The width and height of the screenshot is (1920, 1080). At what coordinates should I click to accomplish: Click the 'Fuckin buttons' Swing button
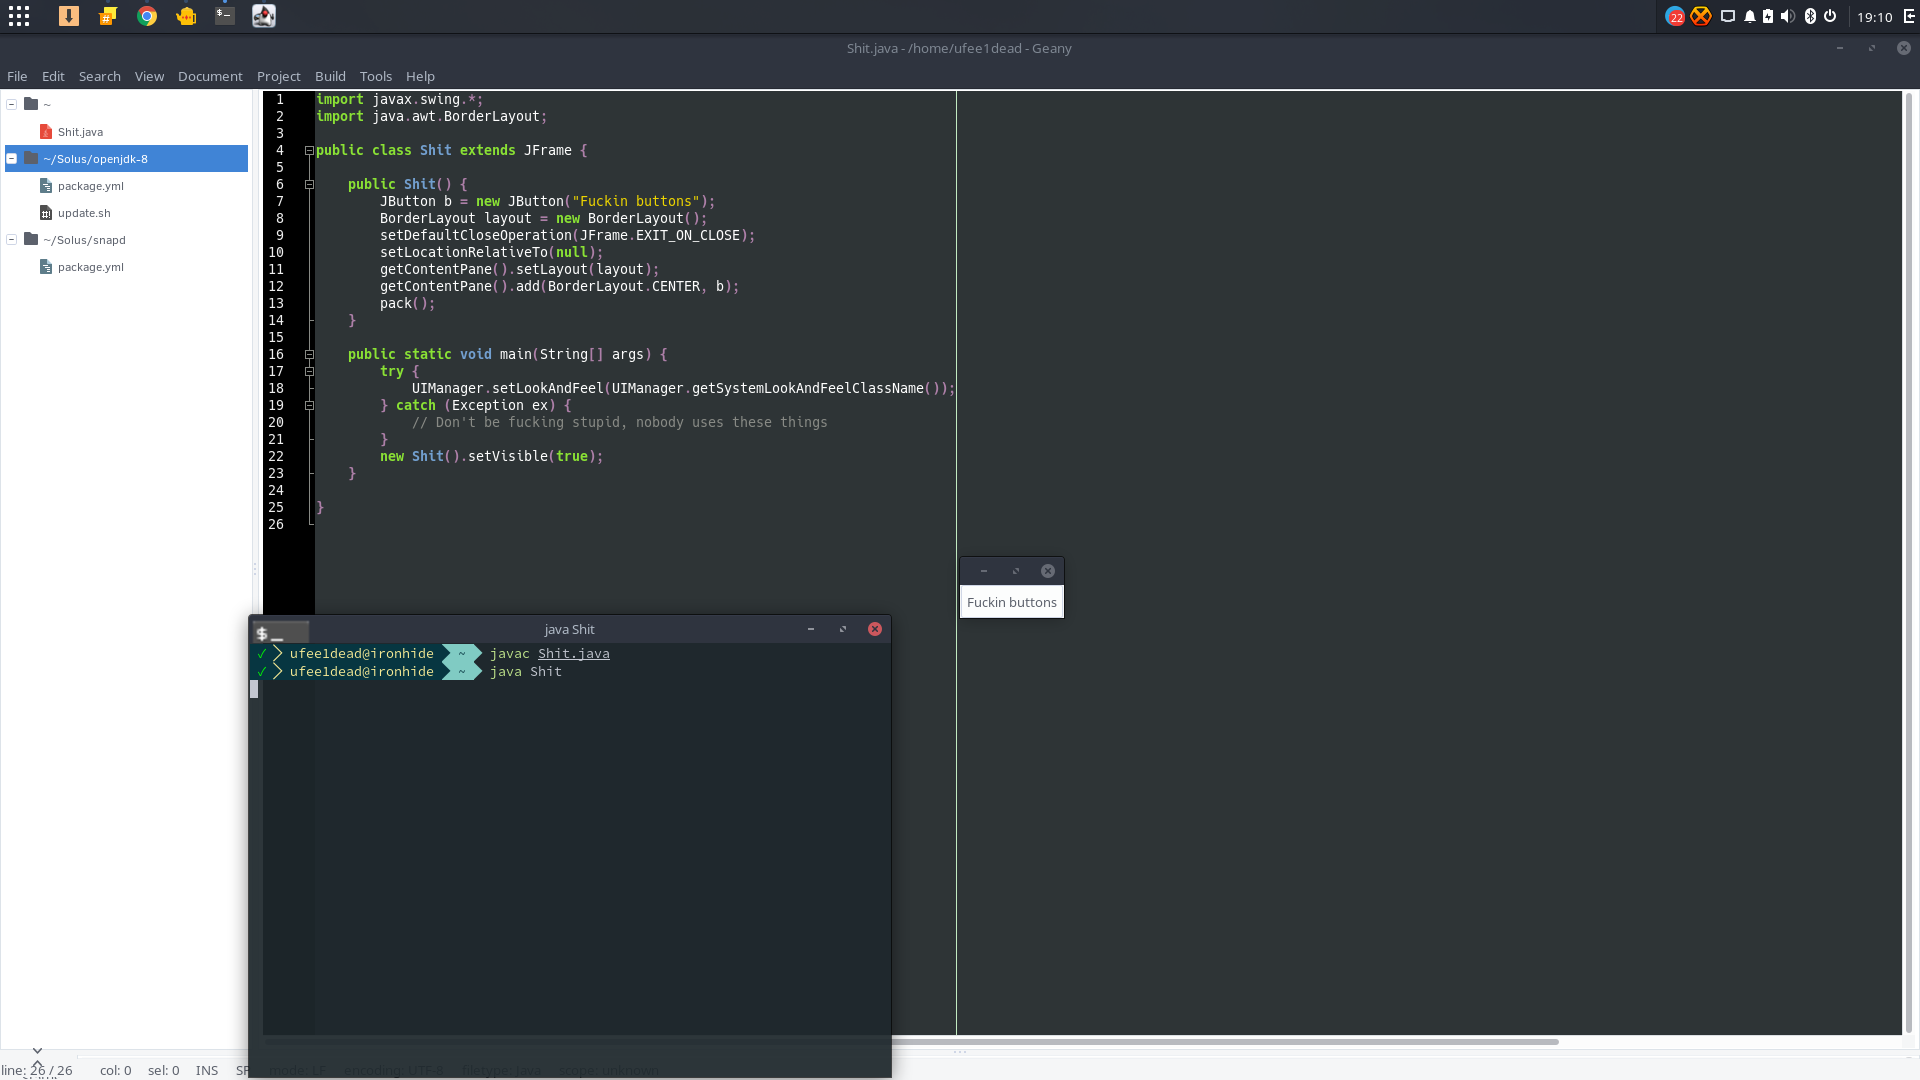click(1012, 602)
